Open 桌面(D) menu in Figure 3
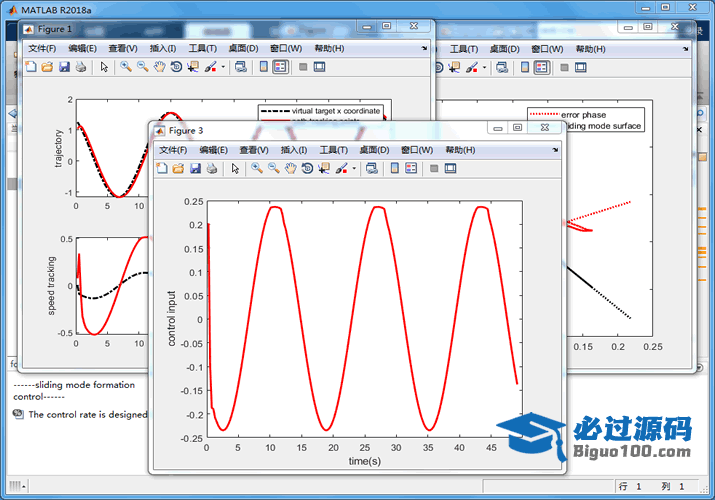Viewport: 715px width, 500px height. pyautogui.click(x=374, y=150)
